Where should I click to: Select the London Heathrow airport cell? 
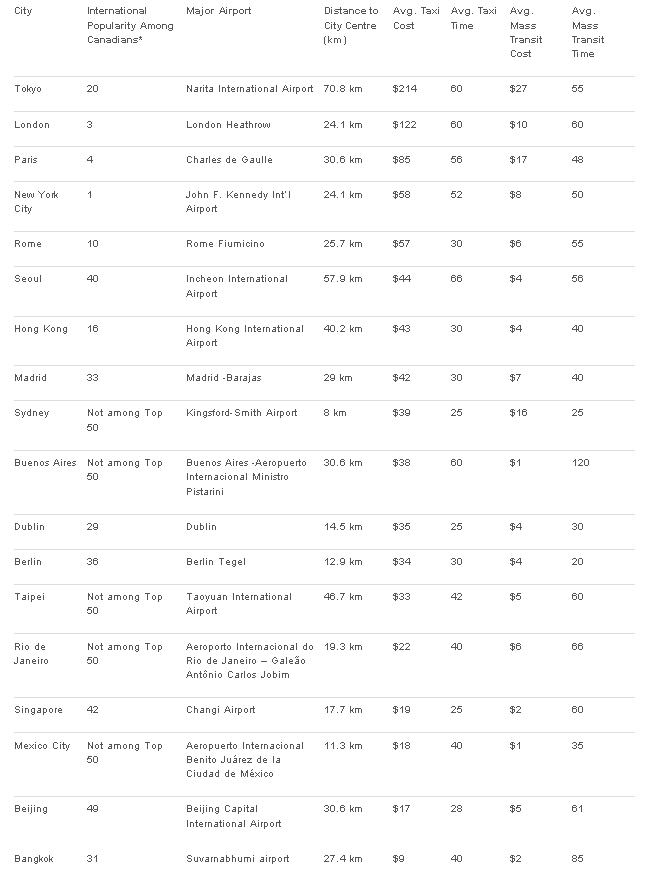[x=228, y=125]
